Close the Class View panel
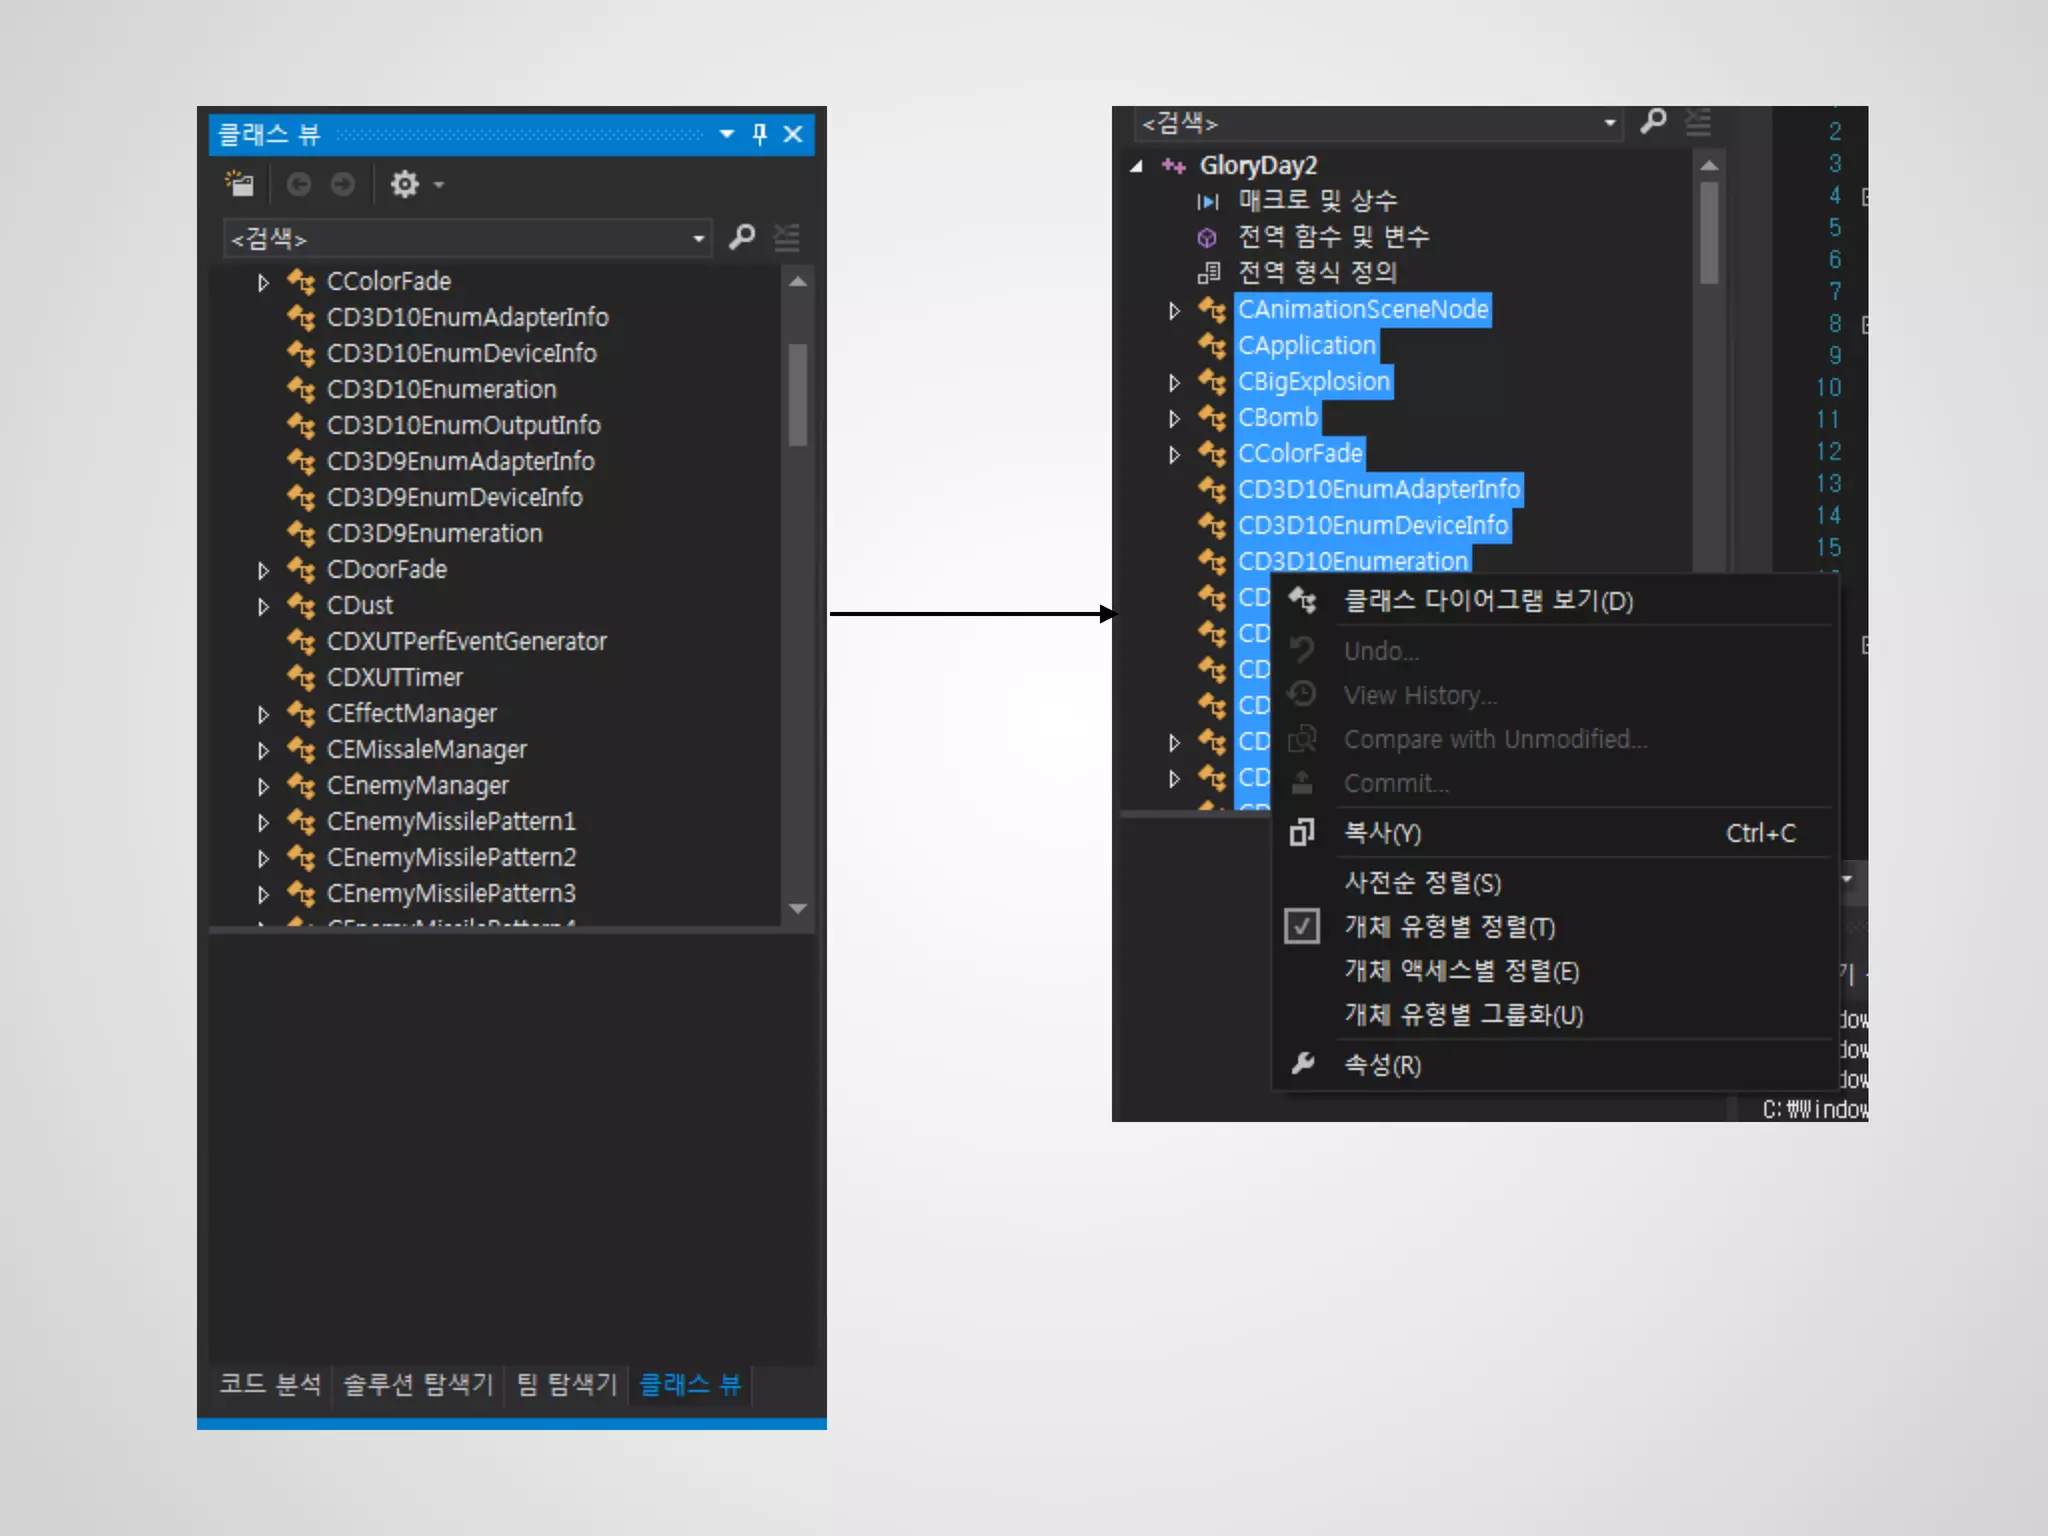This screenshot has height=1536, width=2048. click(x=793, y=134)
